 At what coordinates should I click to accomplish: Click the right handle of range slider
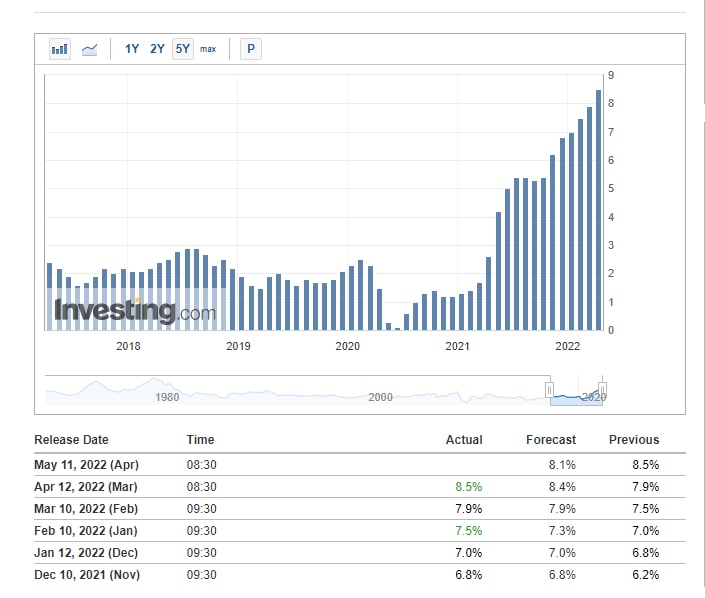tap(602, 389)
